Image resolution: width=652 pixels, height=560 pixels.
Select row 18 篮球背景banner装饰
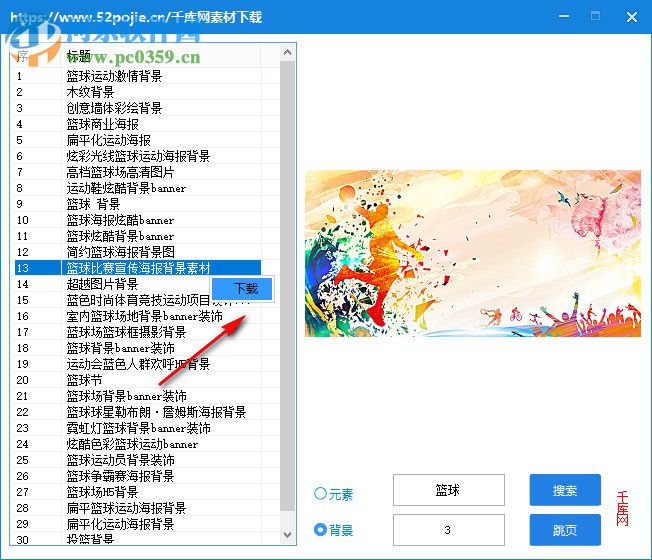[x=138, y=348]
